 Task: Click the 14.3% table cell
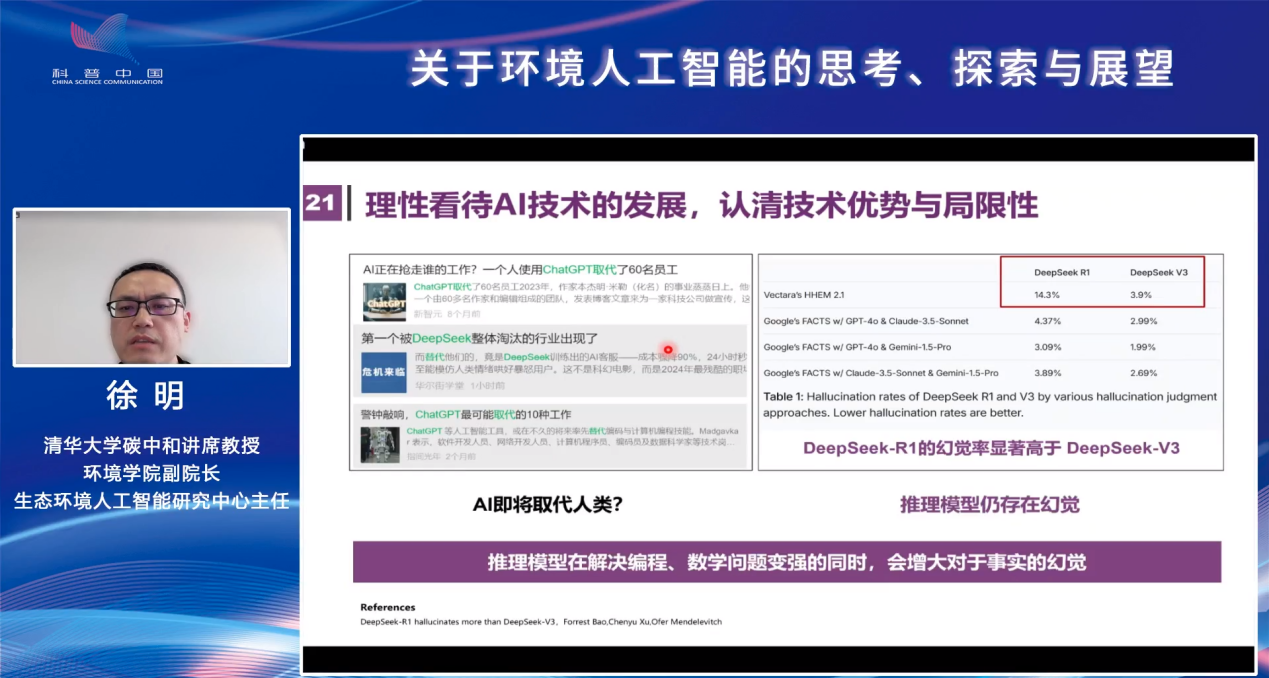coord(1047,295)
